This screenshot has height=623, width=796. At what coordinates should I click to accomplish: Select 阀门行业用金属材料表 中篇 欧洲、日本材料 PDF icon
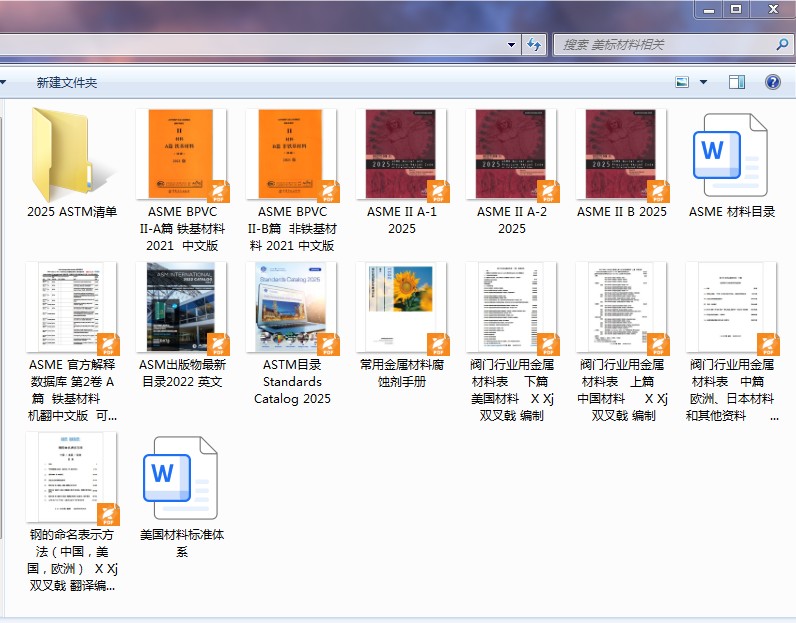(732, 308)
